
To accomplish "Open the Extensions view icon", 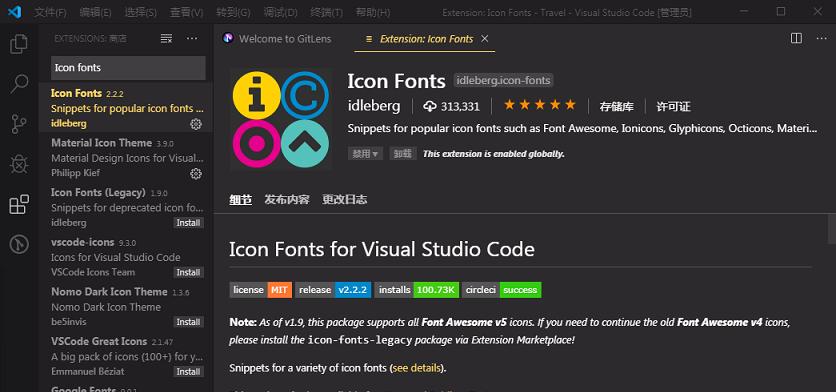I will 19,204.
